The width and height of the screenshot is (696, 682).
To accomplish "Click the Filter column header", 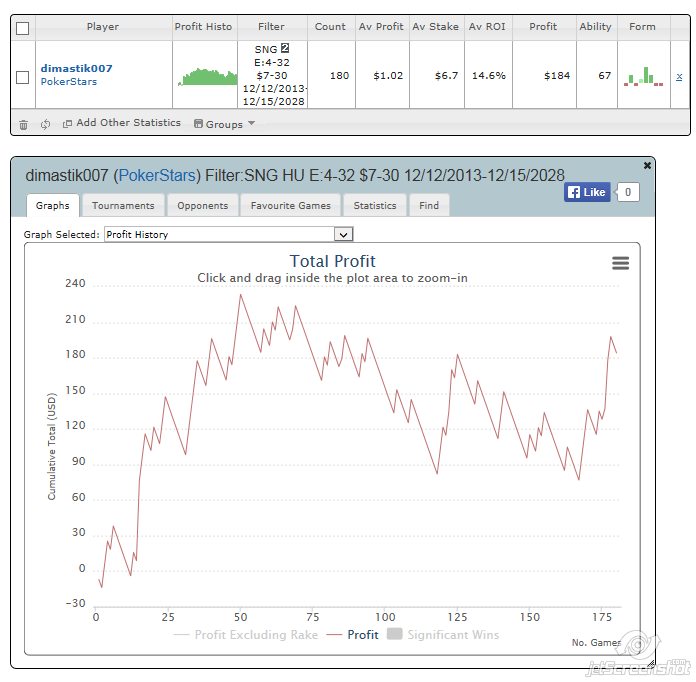I will pos(271,27).
